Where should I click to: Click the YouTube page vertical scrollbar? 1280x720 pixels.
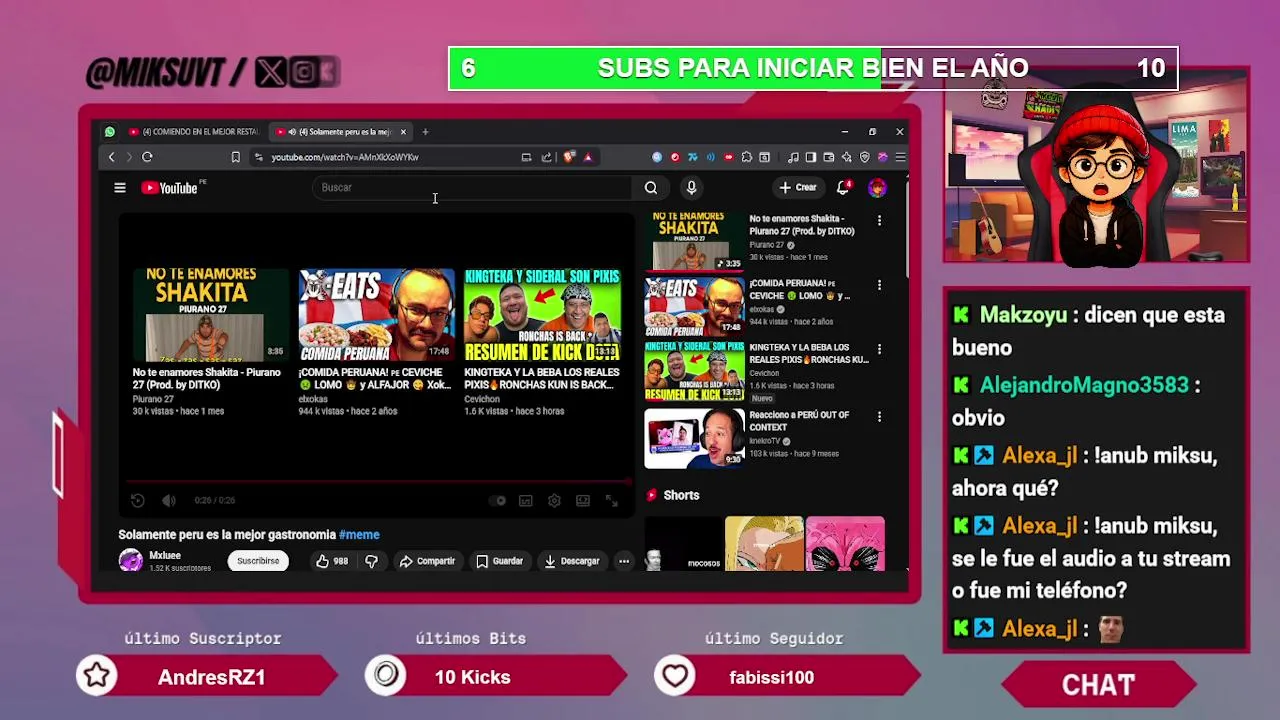tap(907, 230)
